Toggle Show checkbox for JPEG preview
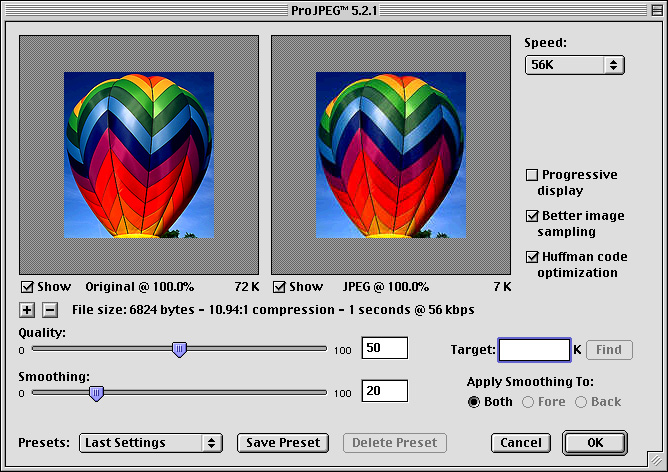The image size is (668, 472). 279,287
